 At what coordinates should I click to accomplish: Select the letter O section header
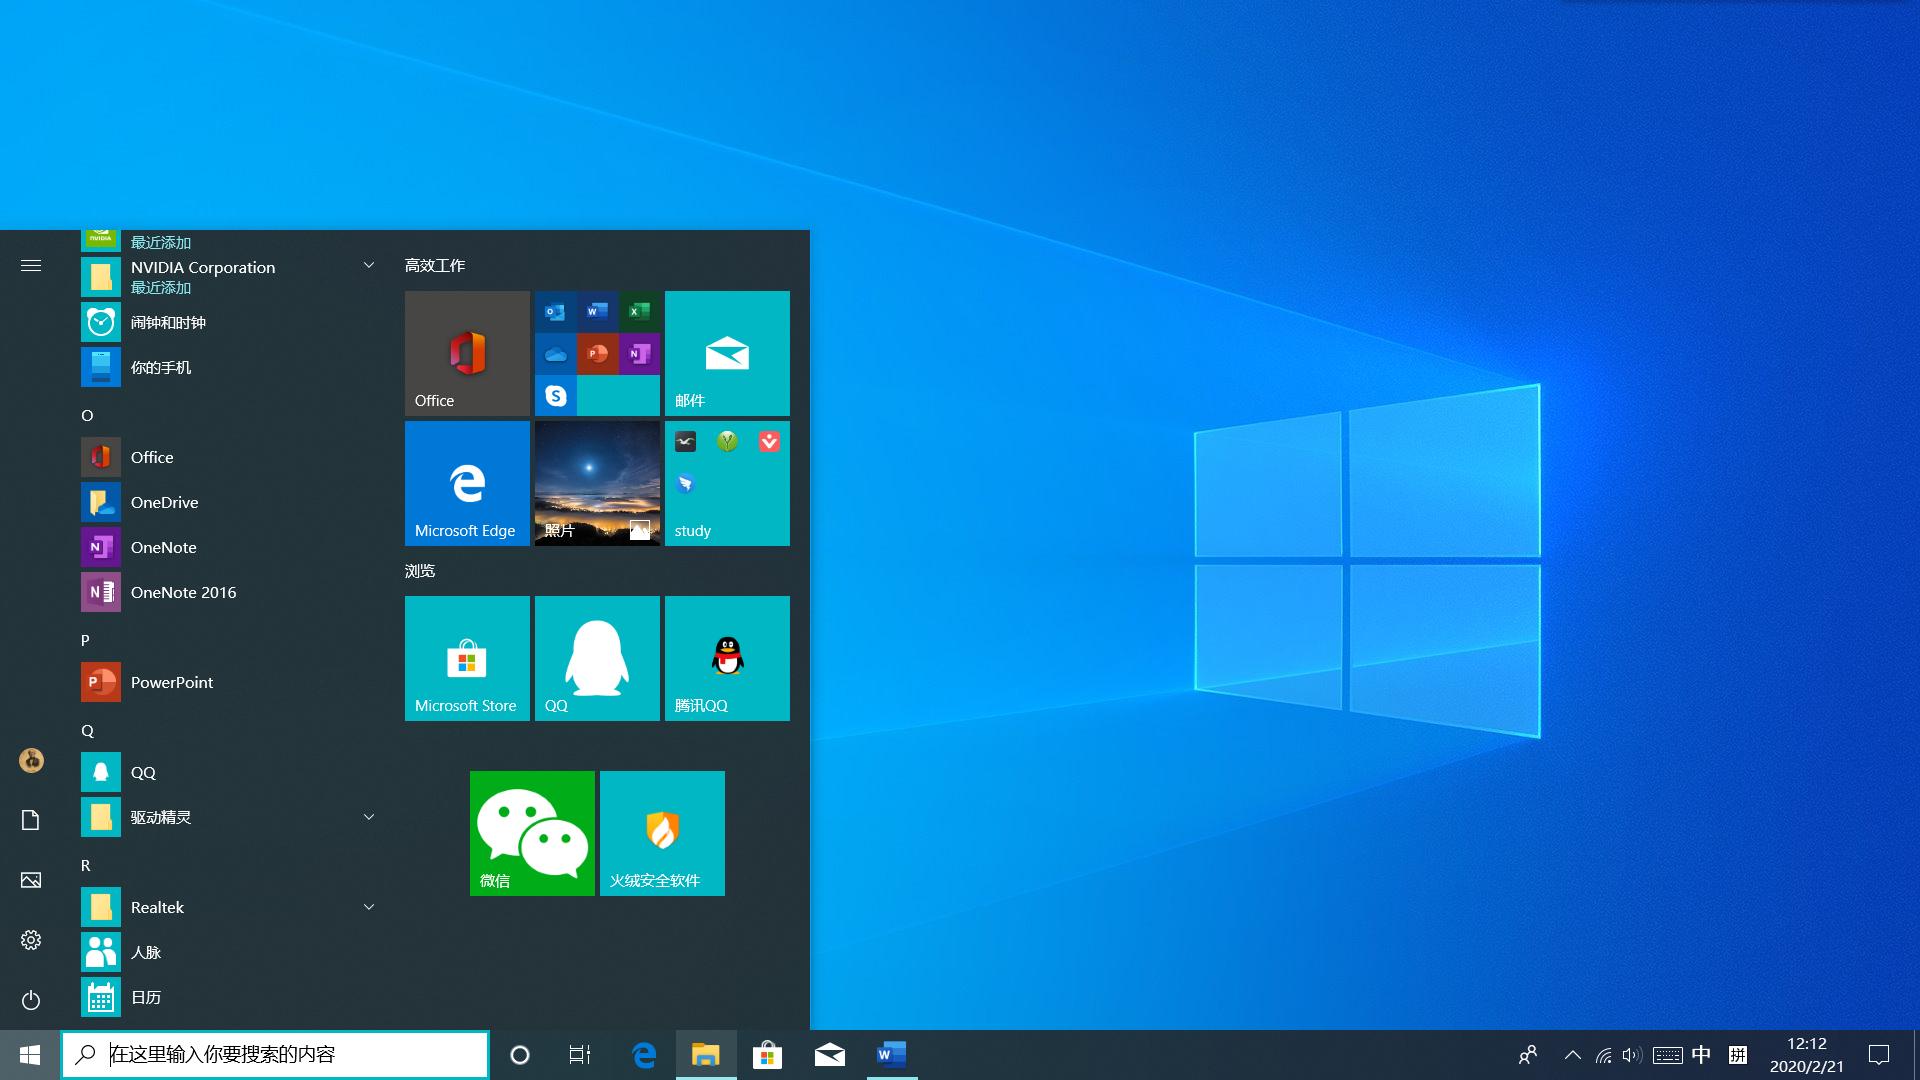(x=86, y=414)
